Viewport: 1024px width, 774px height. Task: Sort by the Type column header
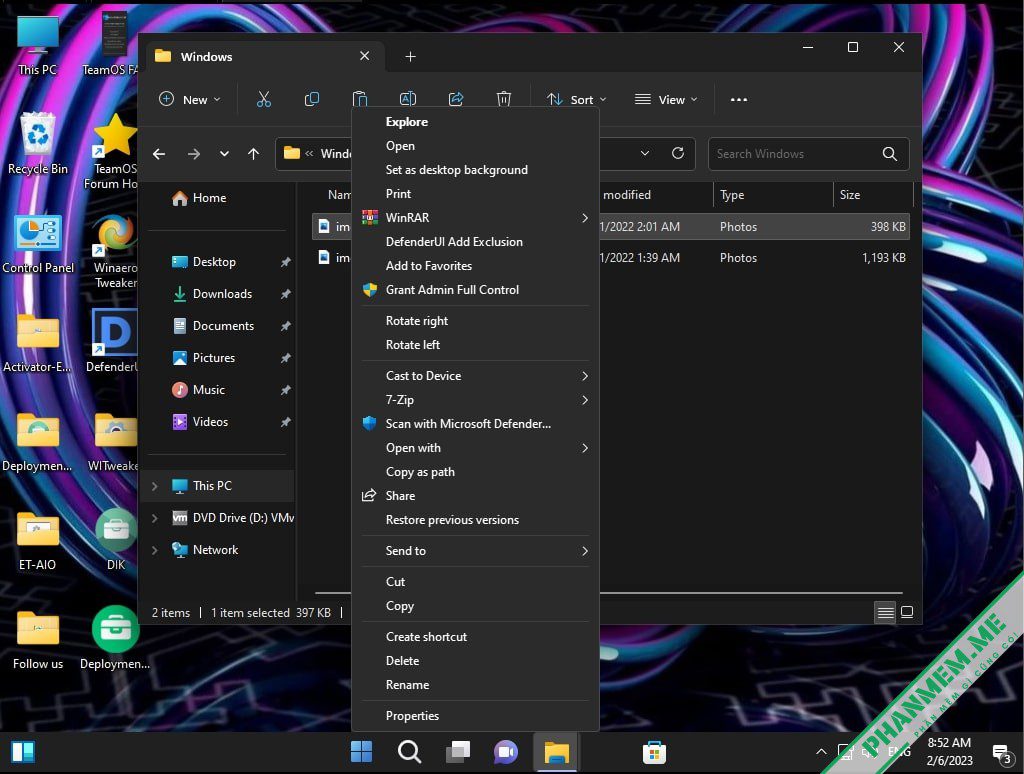(x=773, y=195)
